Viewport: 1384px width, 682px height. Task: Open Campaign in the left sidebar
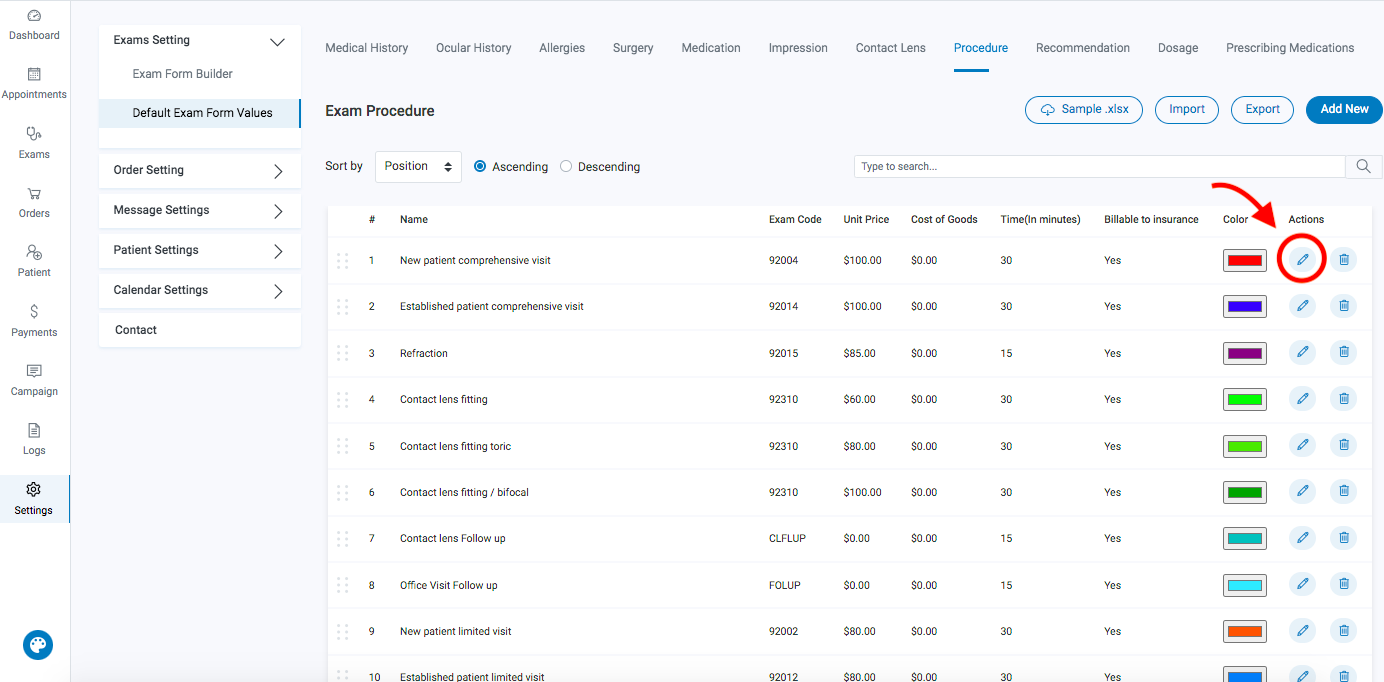(34, 380)
